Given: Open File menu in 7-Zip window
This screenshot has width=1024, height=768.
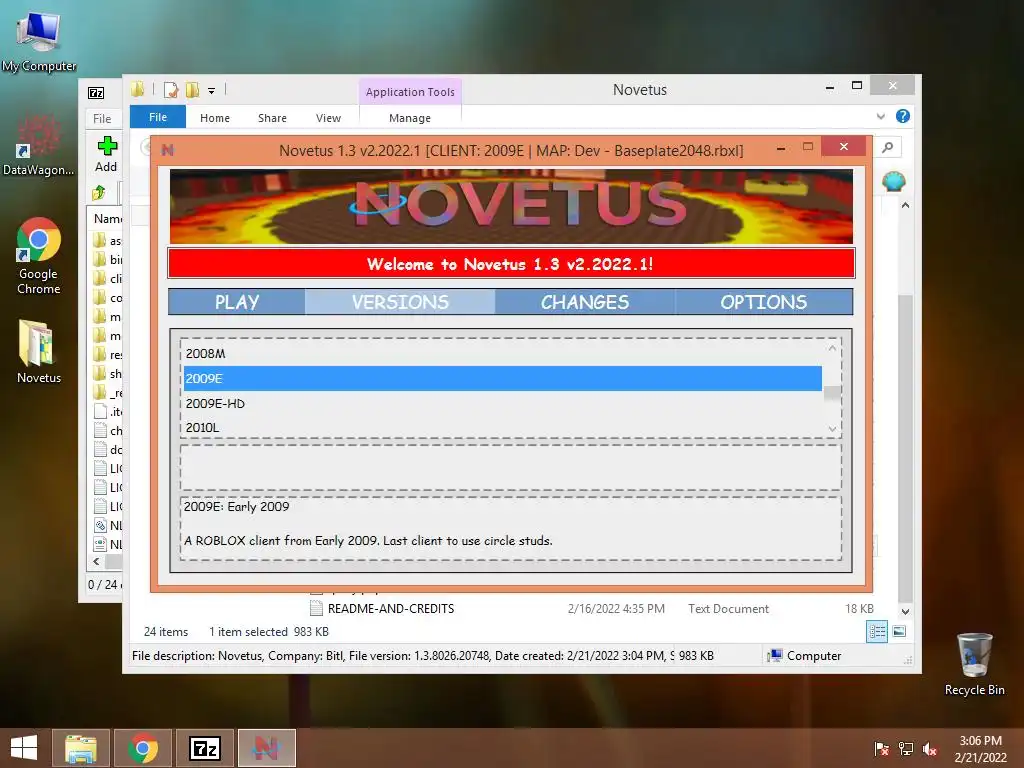Looking at the screenshot, I should tap(102, 119).
